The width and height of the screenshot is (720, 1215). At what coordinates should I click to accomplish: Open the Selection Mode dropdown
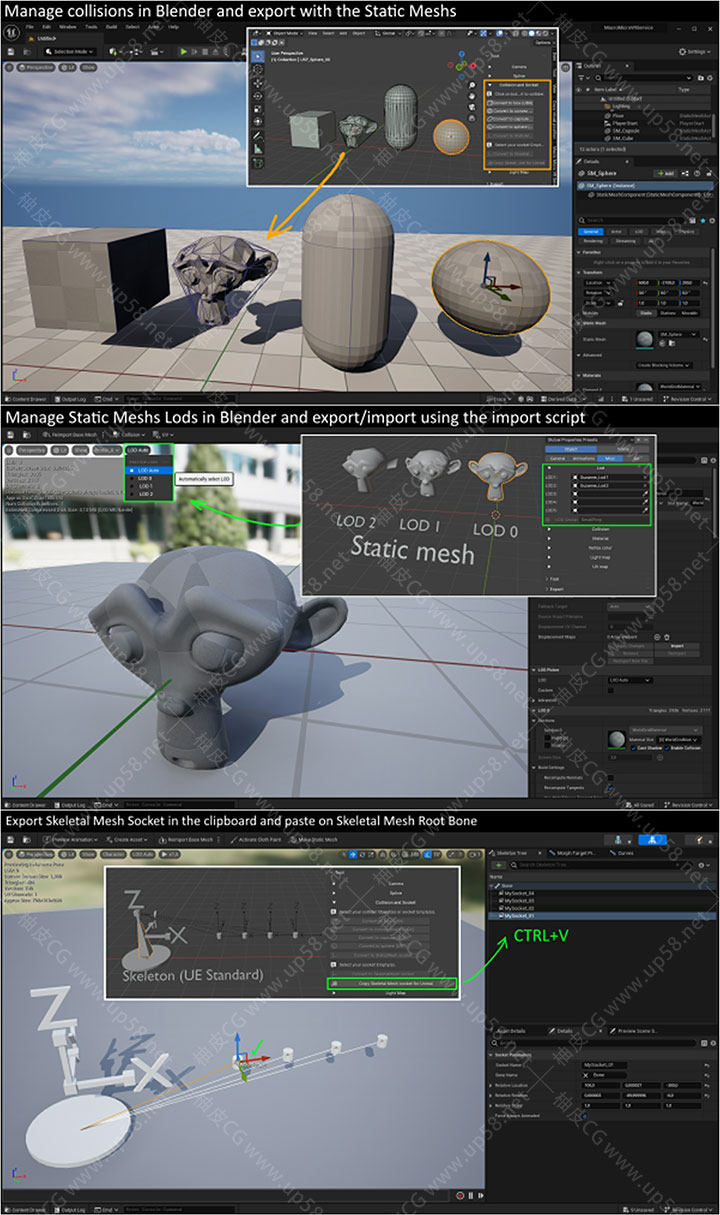tap(69, 51)
